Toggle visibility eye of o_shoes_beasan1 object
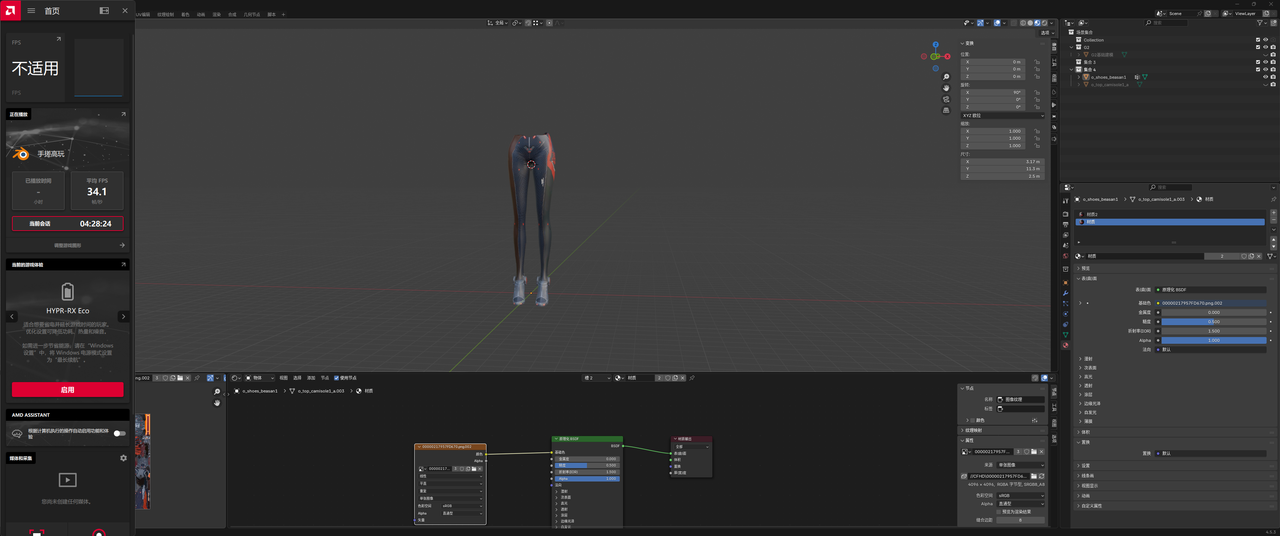Image resolution: width=1280 pixels, height=536 pixels. [x=1266, y=77]
